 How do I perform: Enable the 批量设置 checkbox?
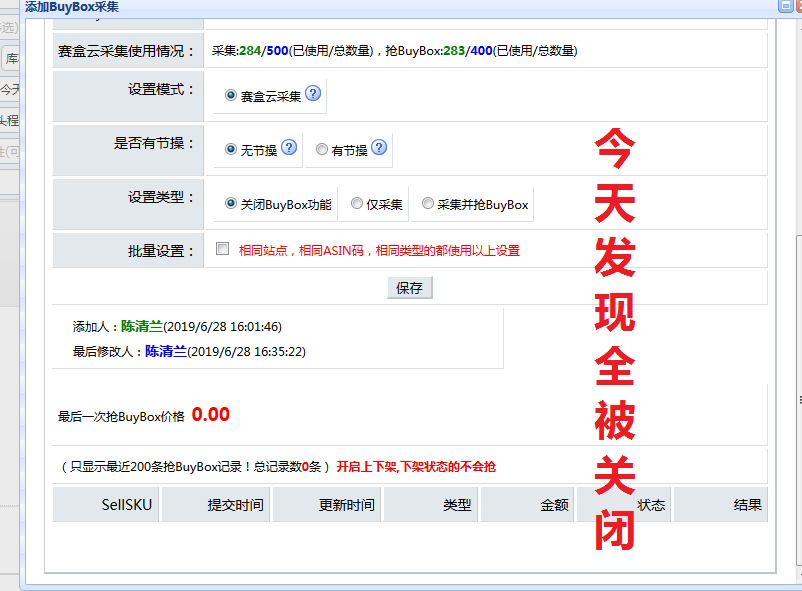(x=222, y=249)
